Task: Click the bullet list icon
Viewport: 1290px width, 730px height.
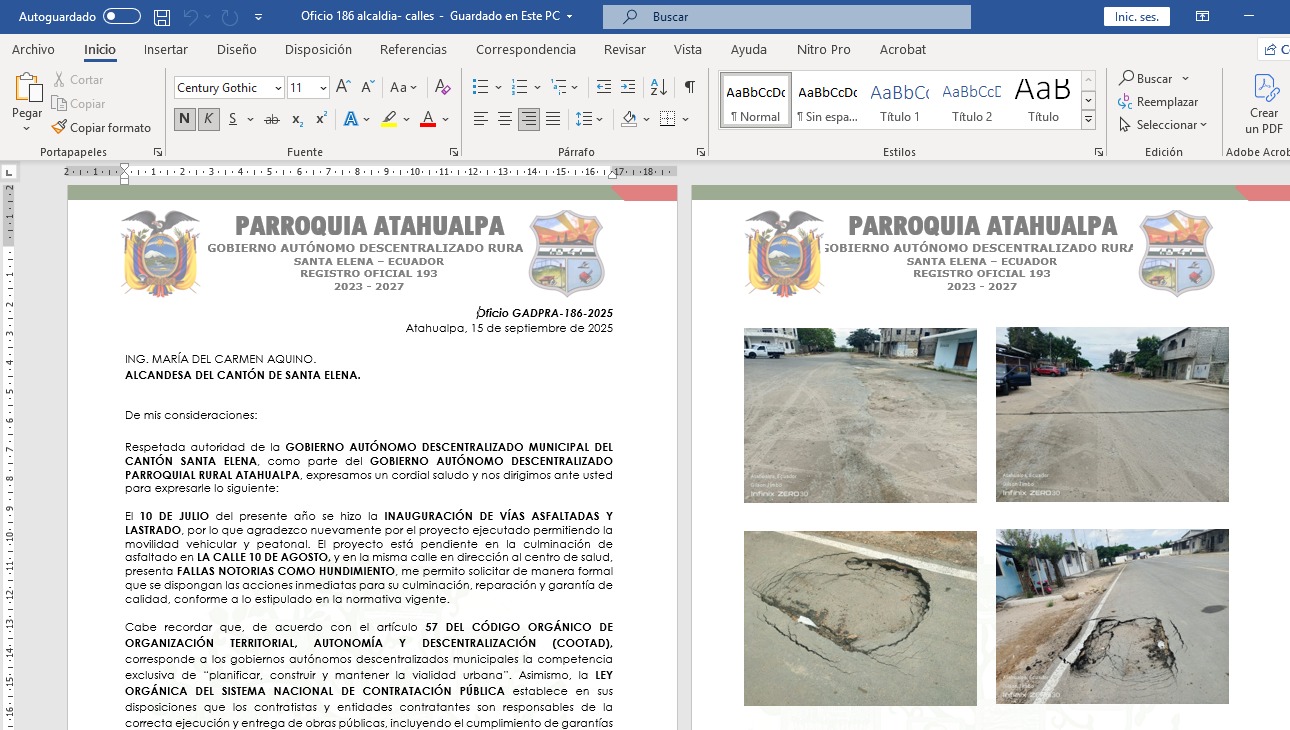Action: 480,87
